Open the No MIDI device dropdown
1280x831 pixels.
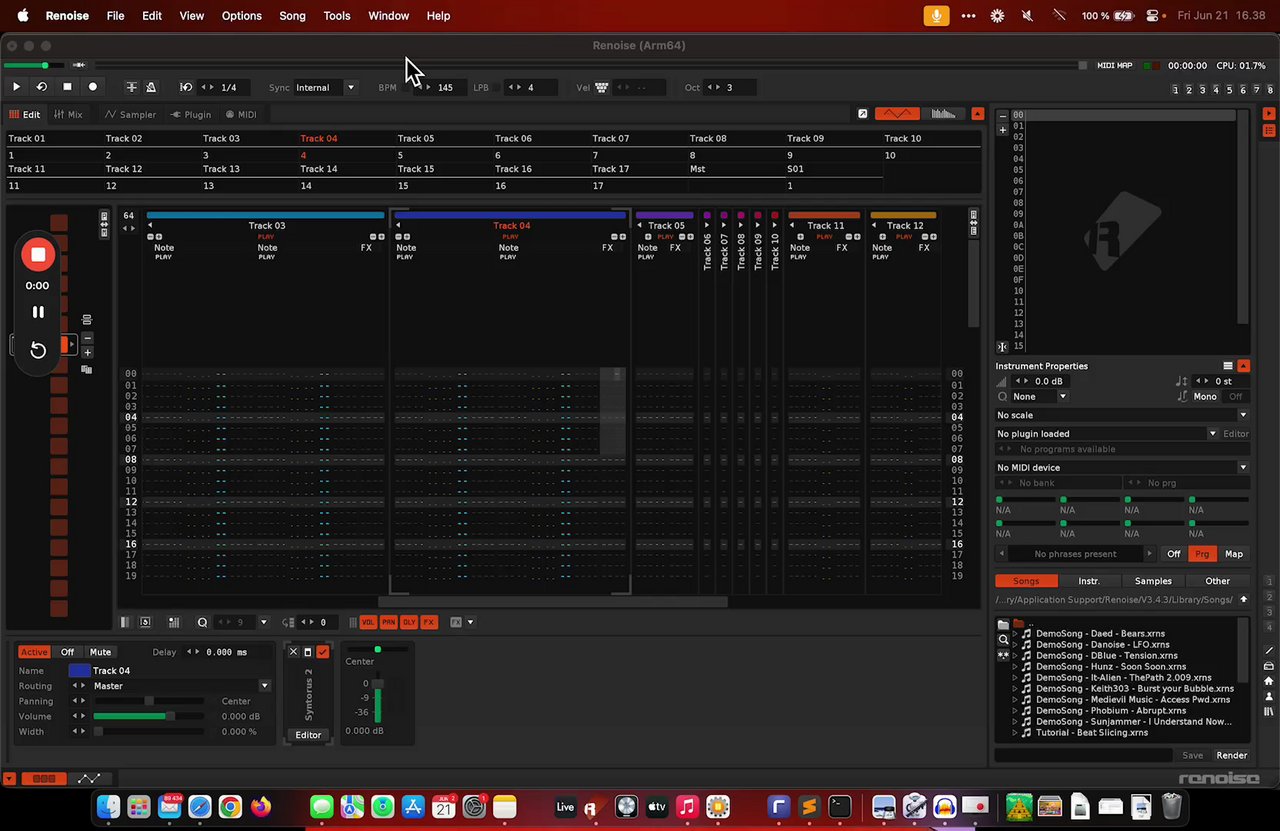1122,467
